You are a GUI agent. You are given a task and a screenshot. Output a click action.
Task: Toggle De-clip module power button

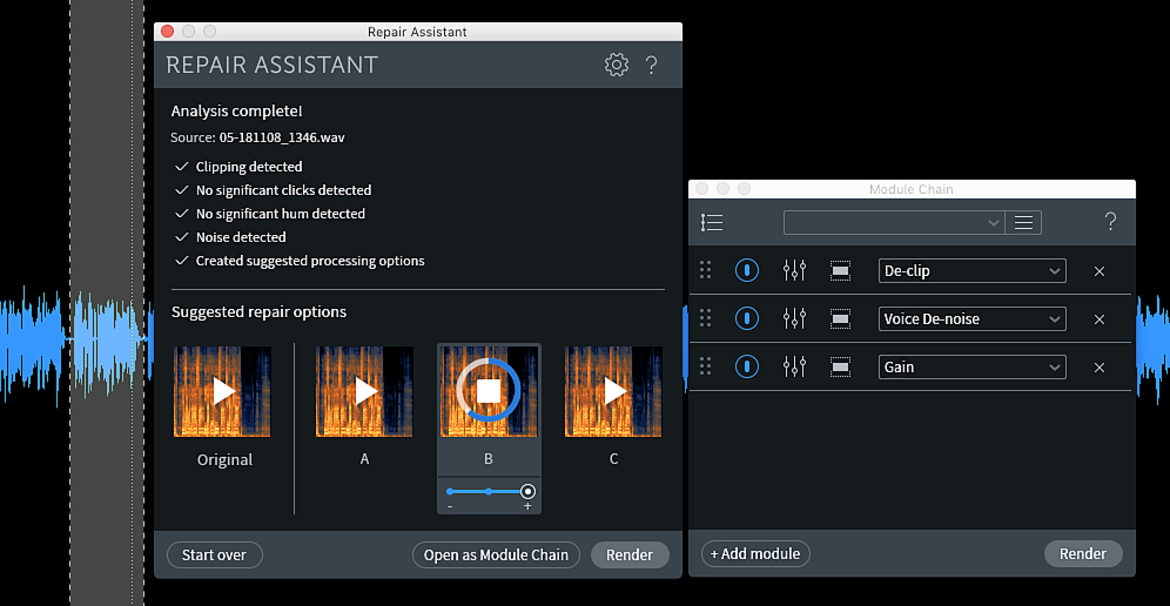tap(747, 270)
